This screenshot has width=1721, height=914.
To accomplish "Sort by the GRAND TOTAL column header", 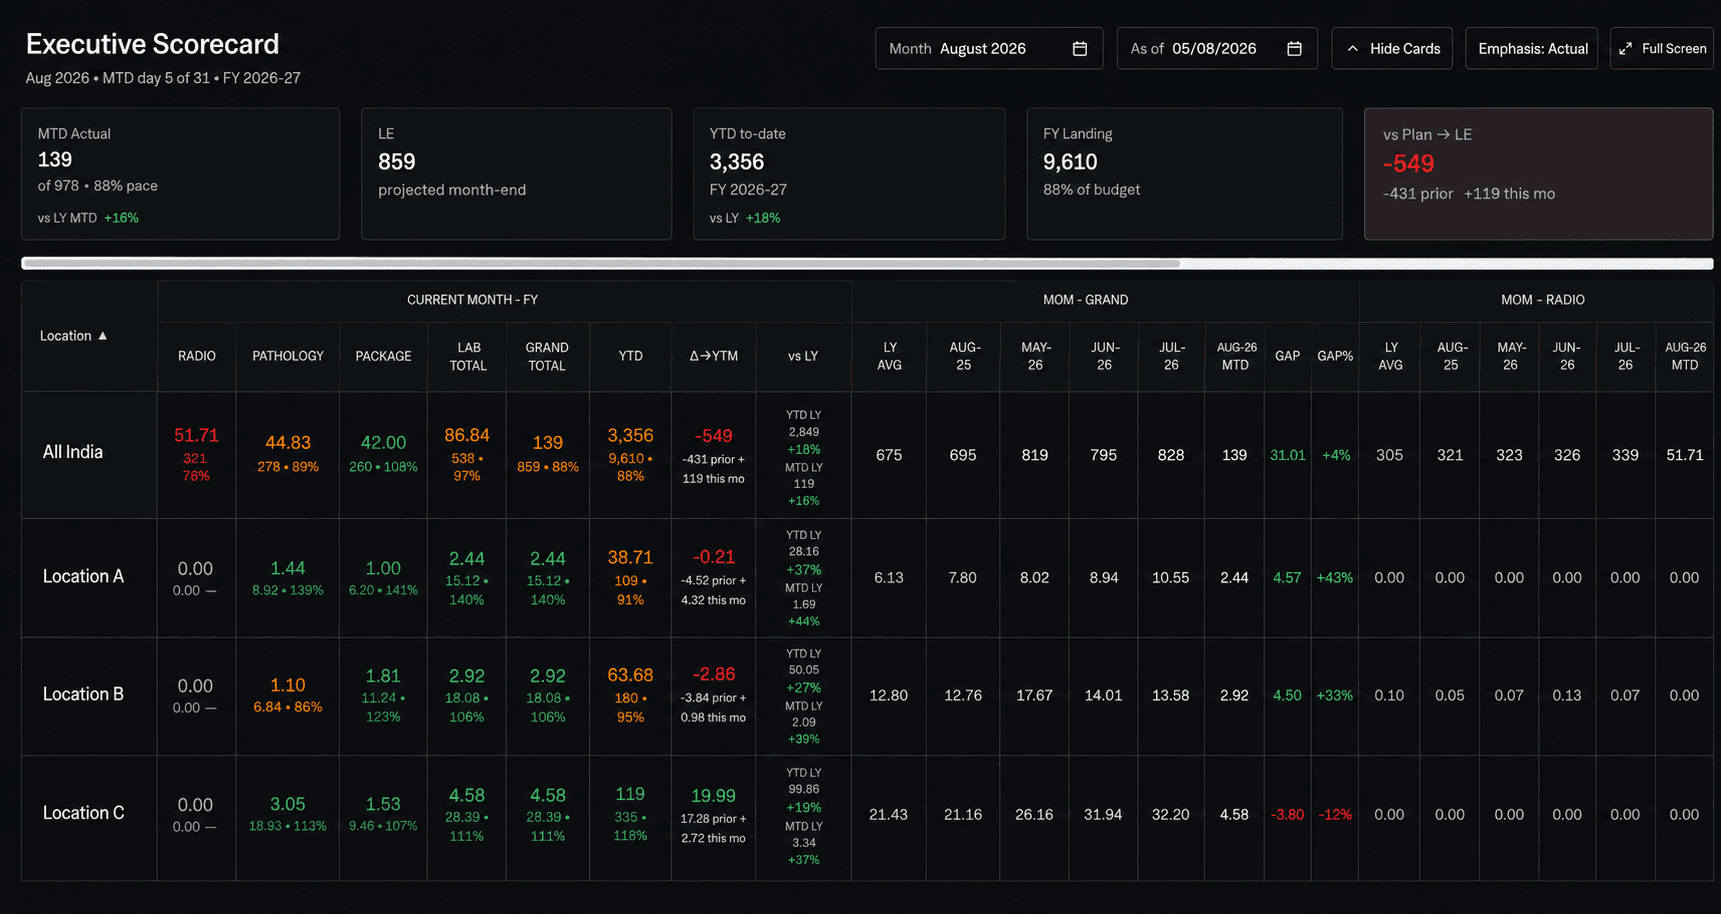I will (x=547, y=357).
